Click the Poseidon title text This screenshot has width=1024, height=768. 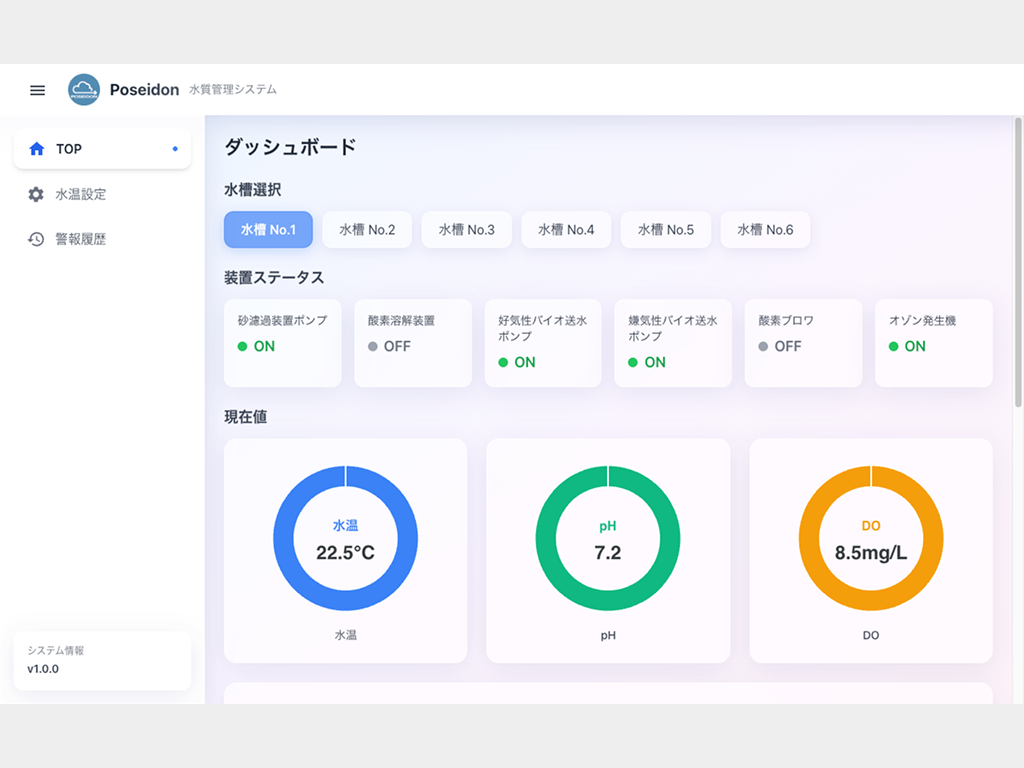[144, 89]
